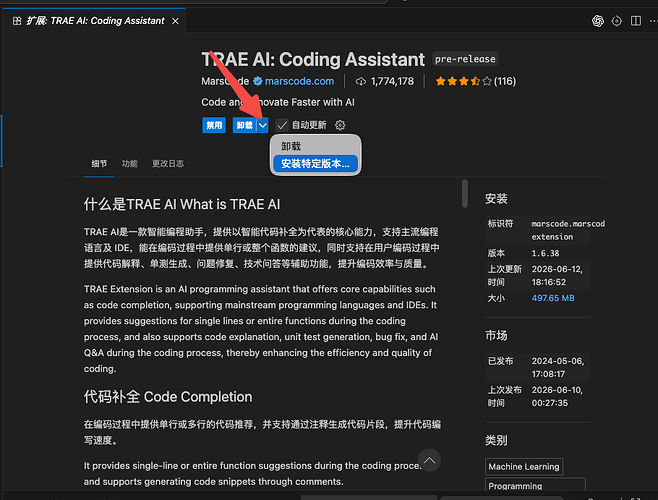658x500 pixels.
Task: Click the extension settings gear icon
Action: coord(340,125)
